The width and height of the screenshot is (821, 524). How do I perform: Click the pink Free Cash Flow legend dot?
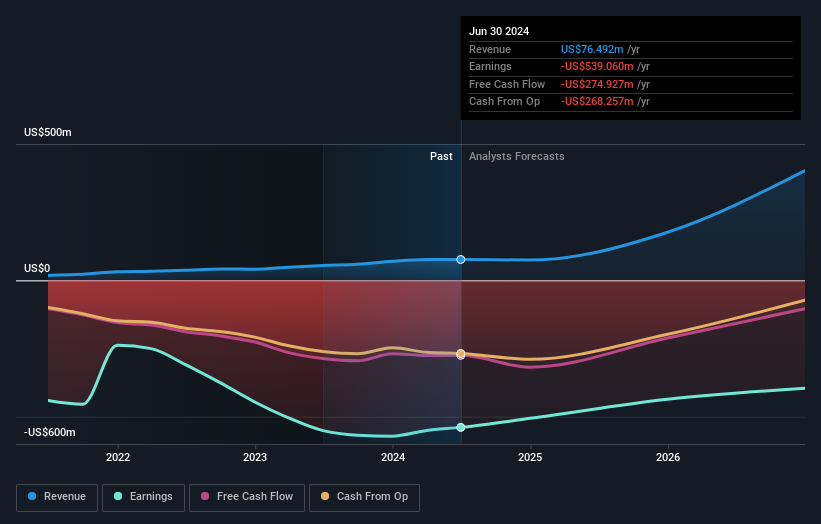point(205,496)
